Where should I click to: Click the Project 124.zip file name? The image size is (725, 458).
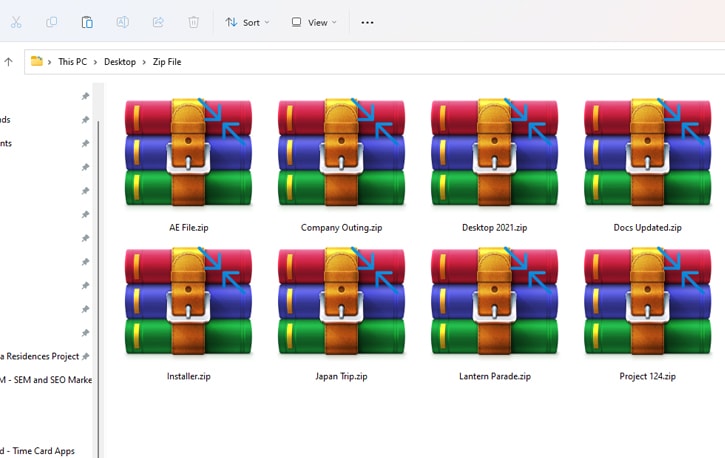click(x=647, y=376)
